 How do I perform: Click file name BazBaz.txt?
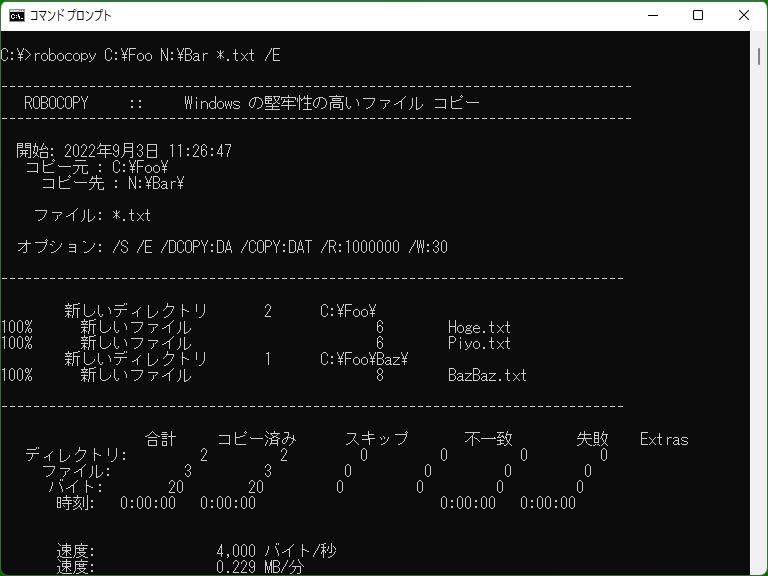click(487, 375)
